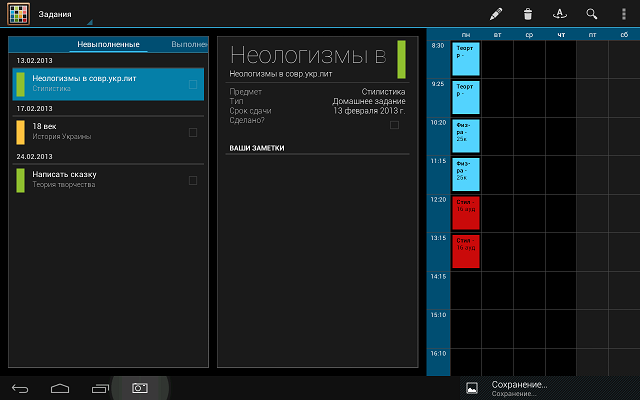Open the 13:15 red Monday lesson block
Screen dimensions: 640x400
tap(466, 251)
